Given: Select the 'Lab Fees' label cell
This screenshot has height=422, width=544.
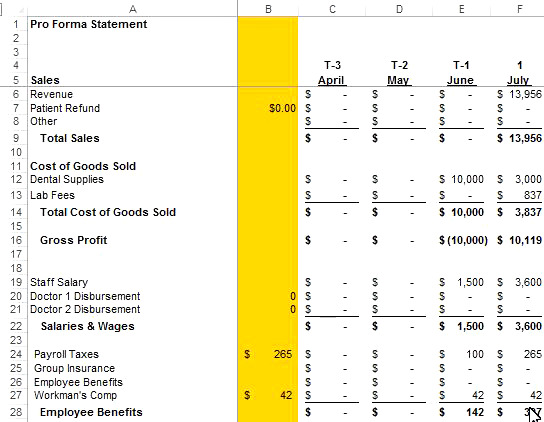Looking at the screenshot, I should click(x=52, y=195).
